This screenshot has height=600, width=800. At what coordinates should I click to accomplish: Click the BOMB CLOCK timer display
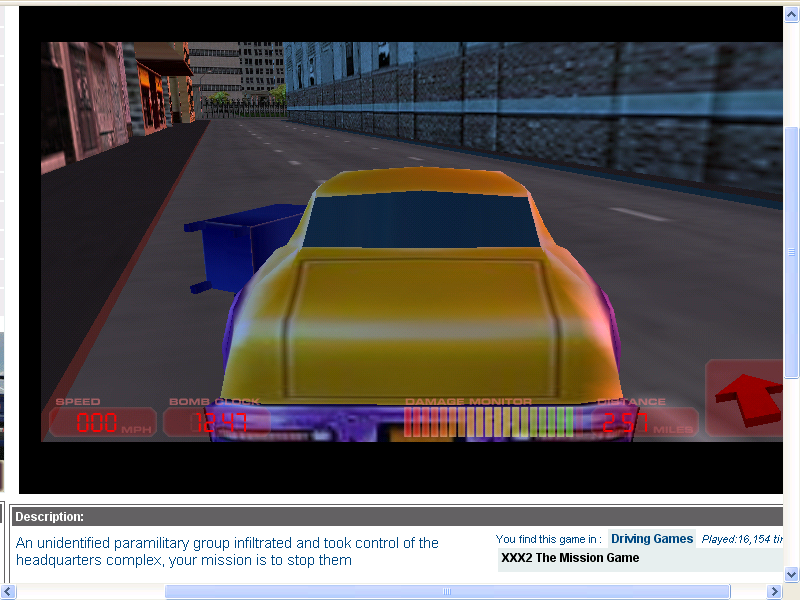coord(216,422)
